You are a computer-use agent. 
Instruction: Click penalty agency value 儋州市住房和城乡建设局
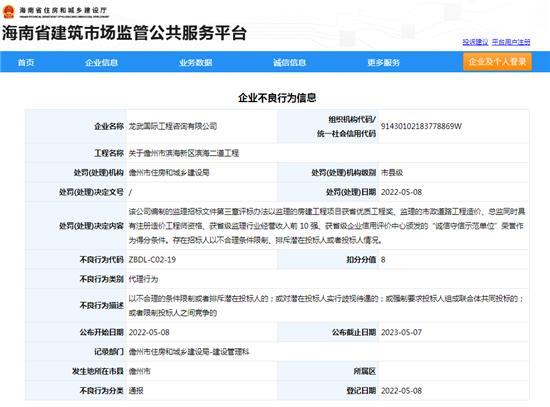pyautogui.click(x=169, y=173)
